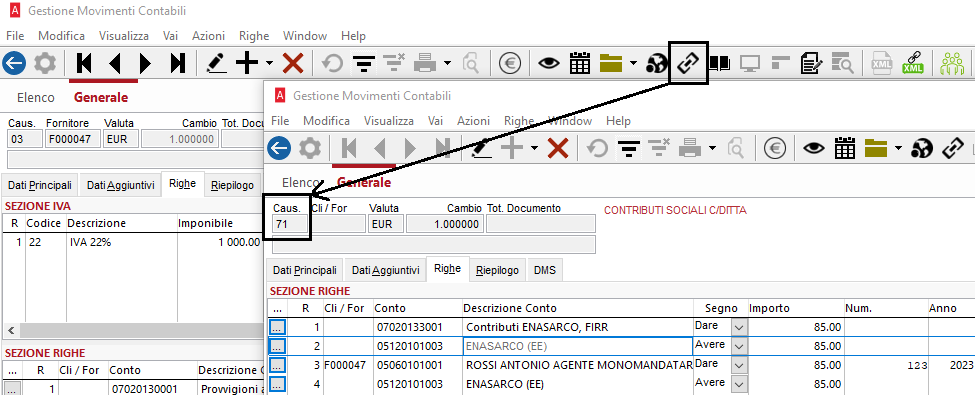Click the globe icon in the front window toolbar
The width and height of the screenshot is (975, 395).
pyautogui.click(x=922, y=148)
